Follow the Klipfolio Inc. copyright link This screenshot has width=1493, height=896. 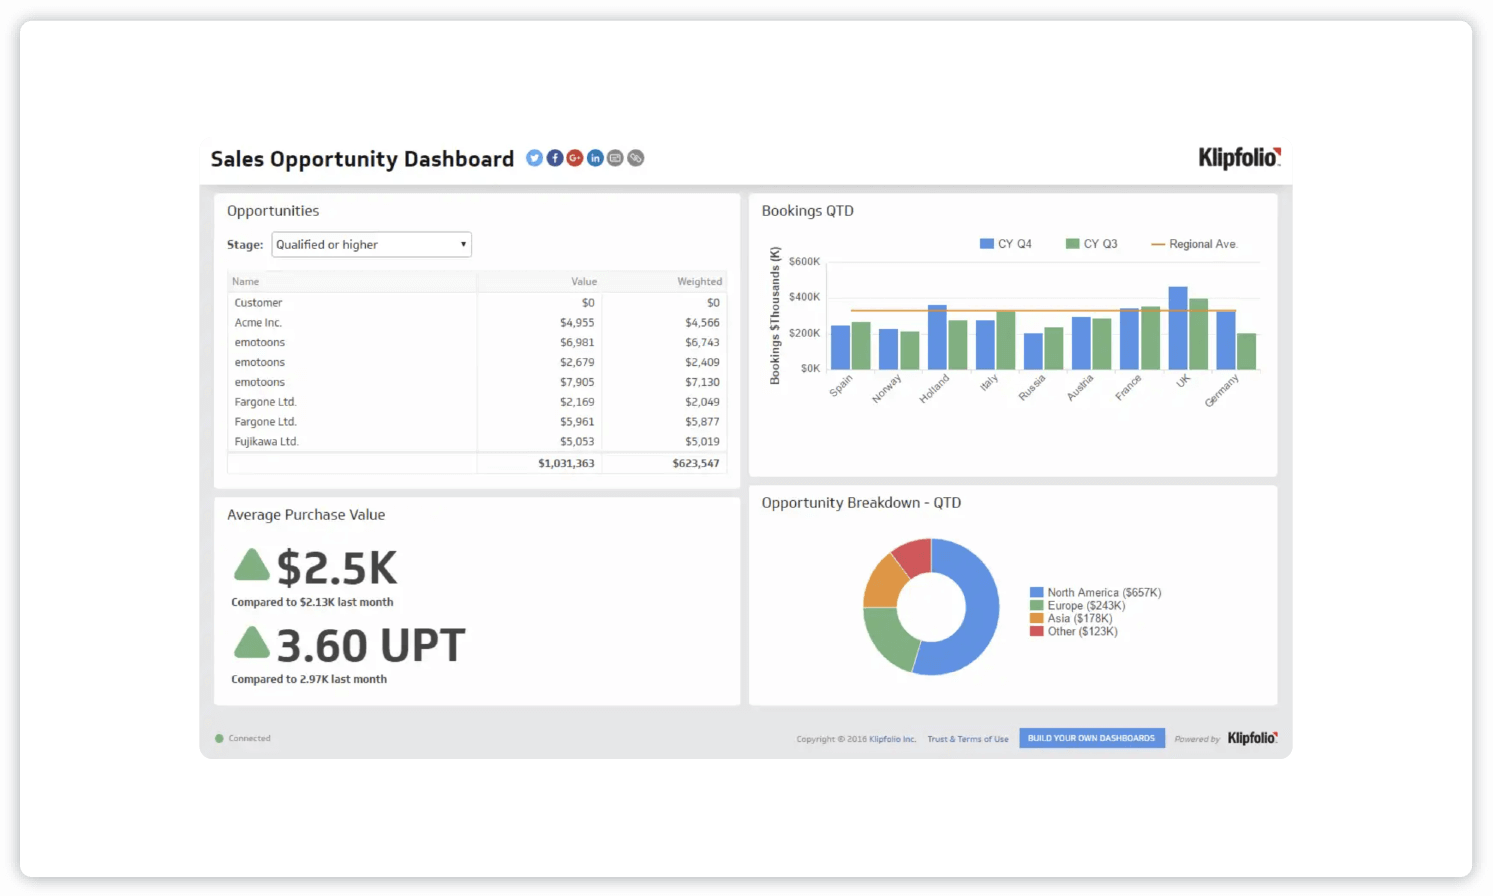point(892,739)
